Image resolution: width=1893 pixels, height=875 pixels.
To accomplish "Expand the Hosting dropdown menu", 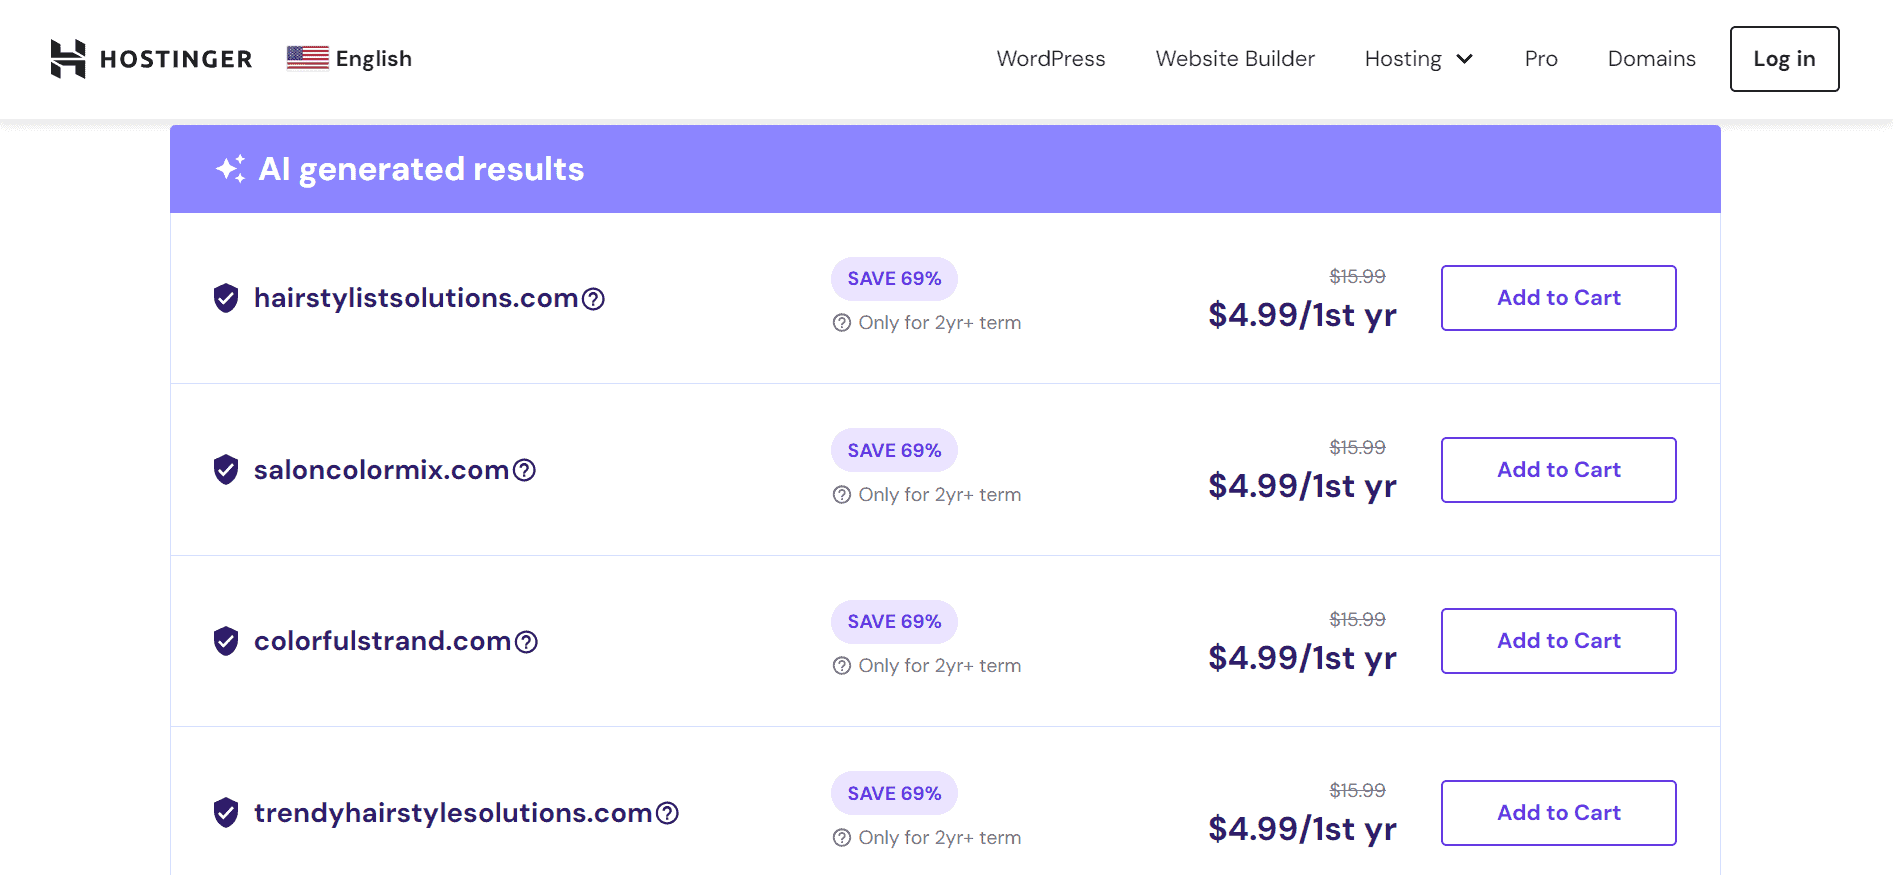I will point(1418,59).
